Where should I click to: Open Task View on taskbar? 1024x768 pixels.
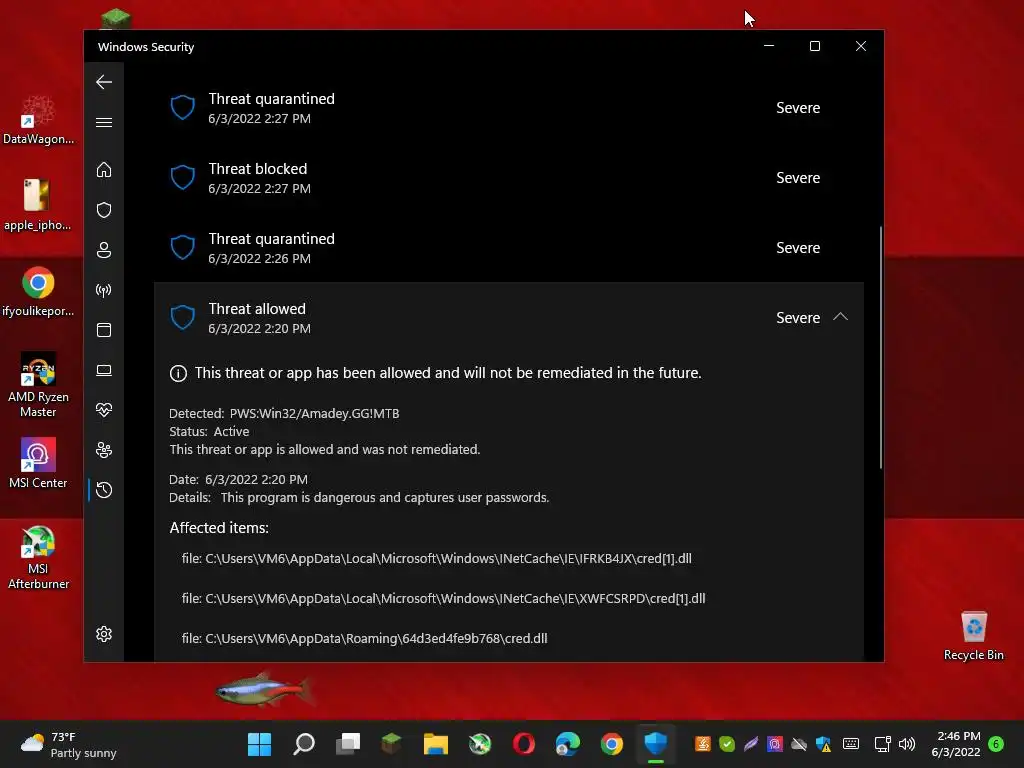[347, 744]
